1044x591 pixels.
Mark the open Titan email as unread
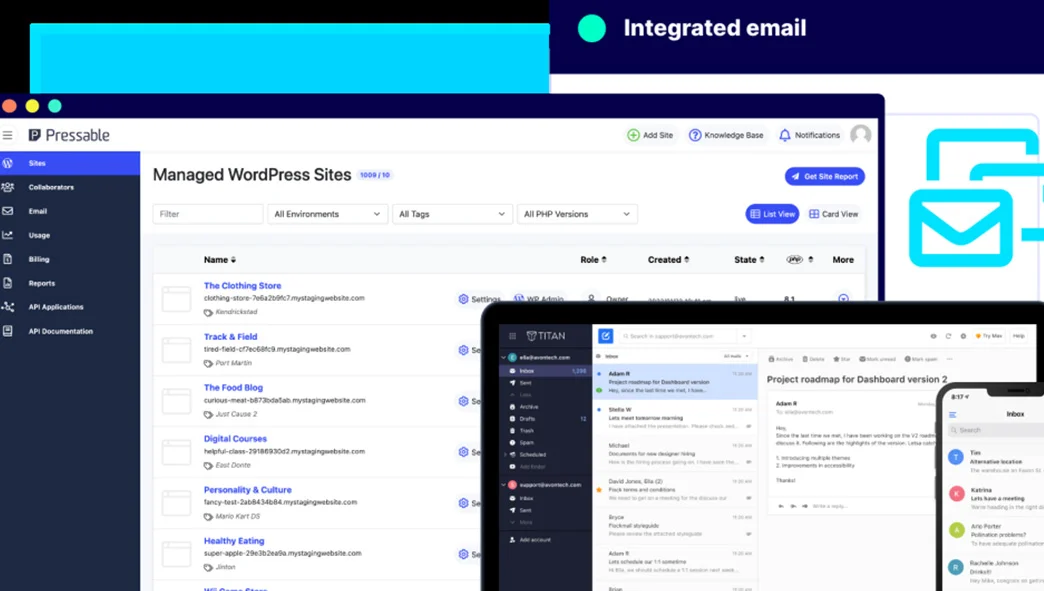[879, 359]
